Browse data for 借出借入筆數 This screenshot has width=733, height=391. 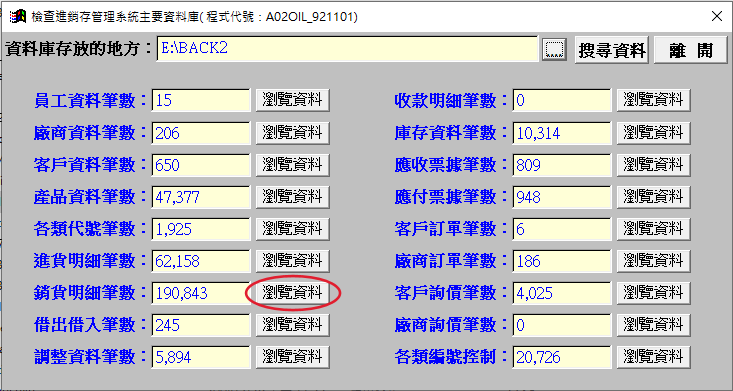(292, 324)
